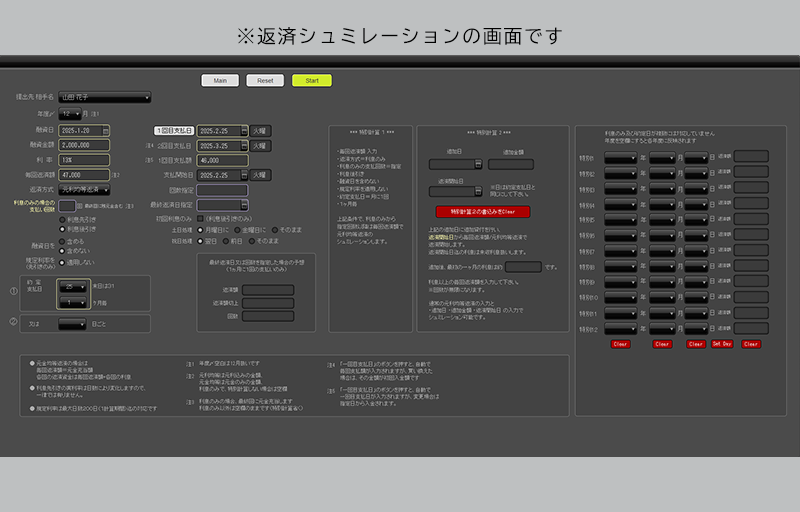This screenshot has height=512, width=800.
Task: Select 翌日 radio for 祝日処理
Action: tap(200, 241)
